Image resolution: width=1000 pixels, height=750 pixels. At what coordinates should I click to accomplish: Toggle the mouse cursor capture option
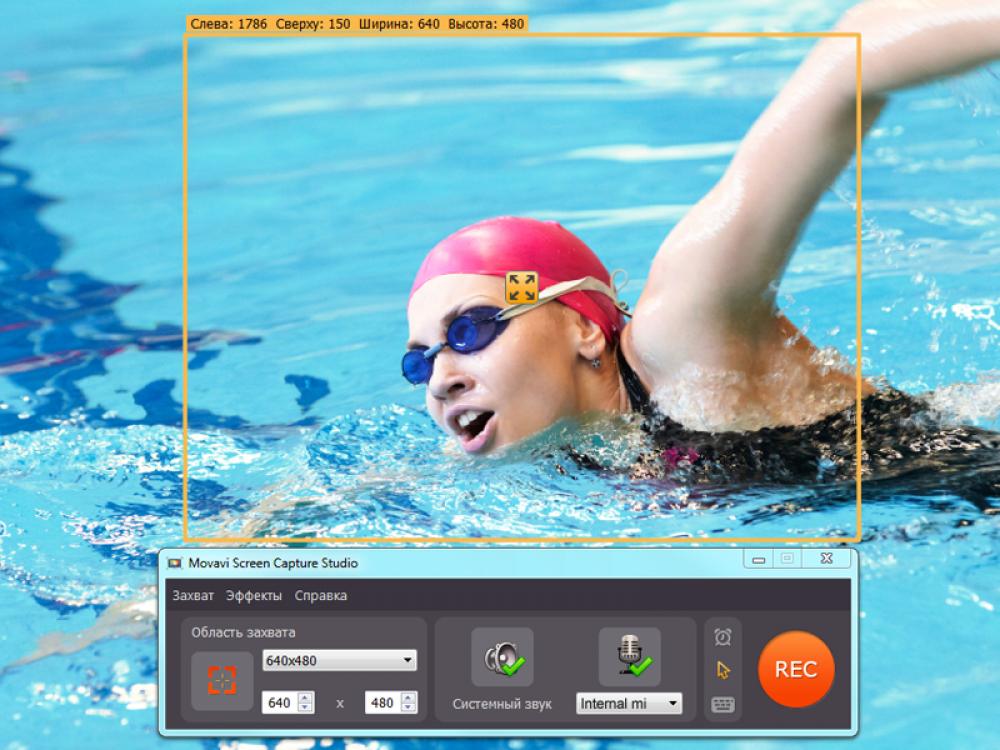tap(722, 668)
